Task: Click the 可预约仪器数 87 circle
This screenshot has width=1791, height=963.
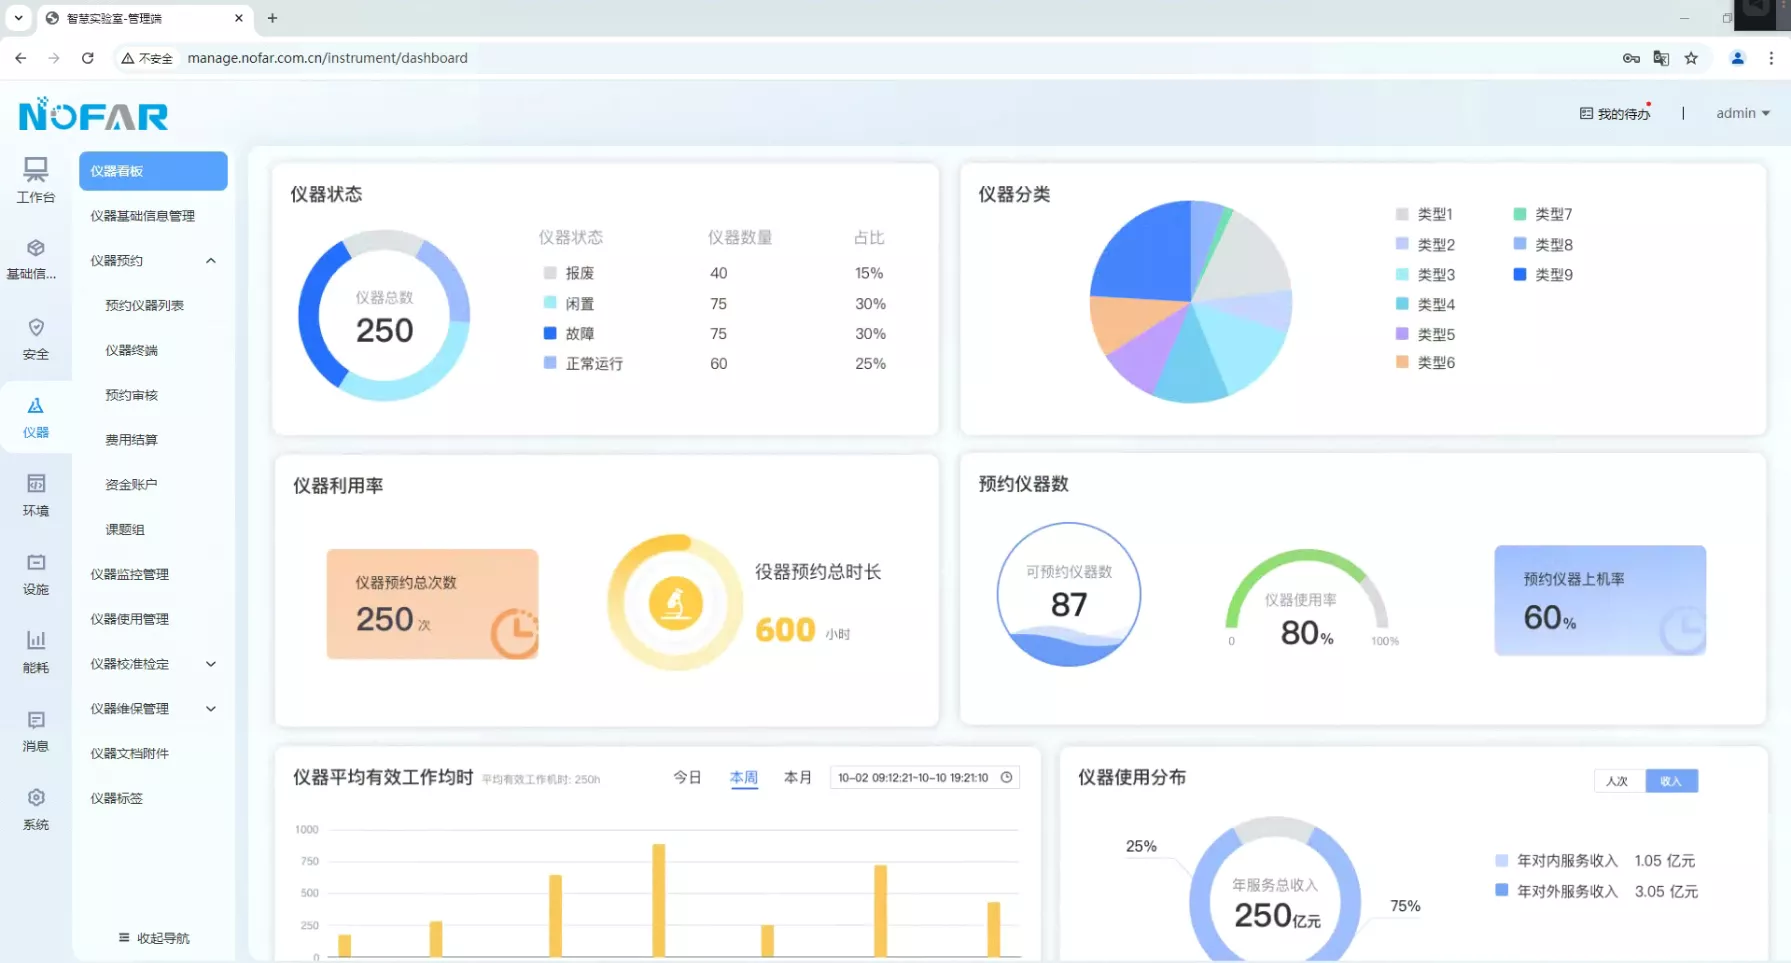Action: [x=1069, y=594]
